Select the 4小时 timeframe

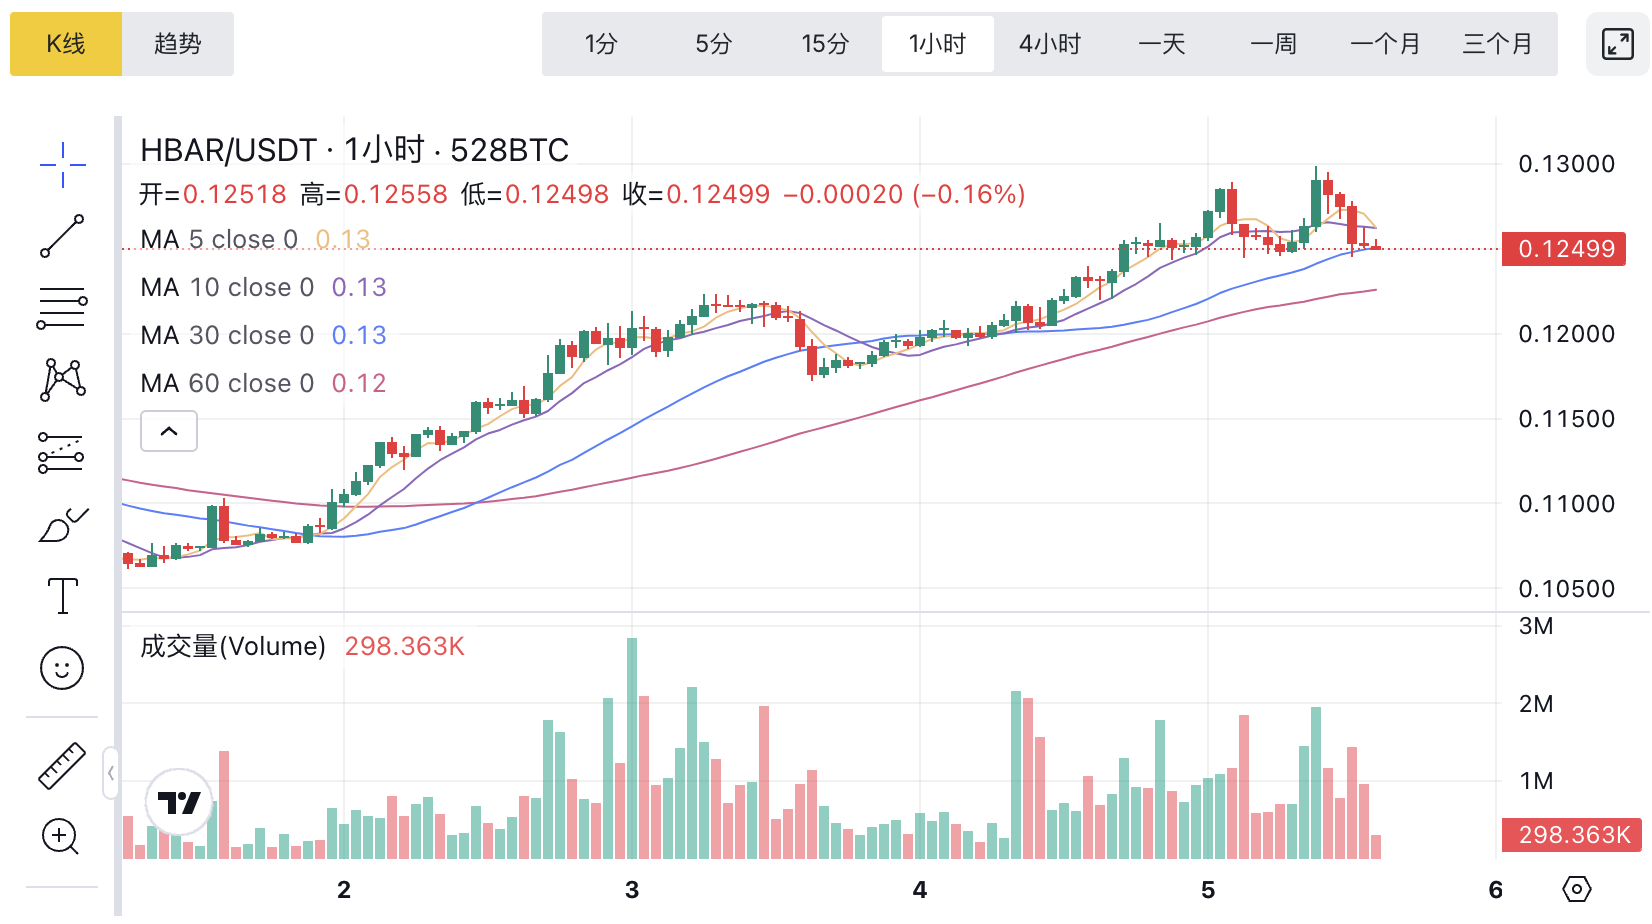coord(1049,44)
